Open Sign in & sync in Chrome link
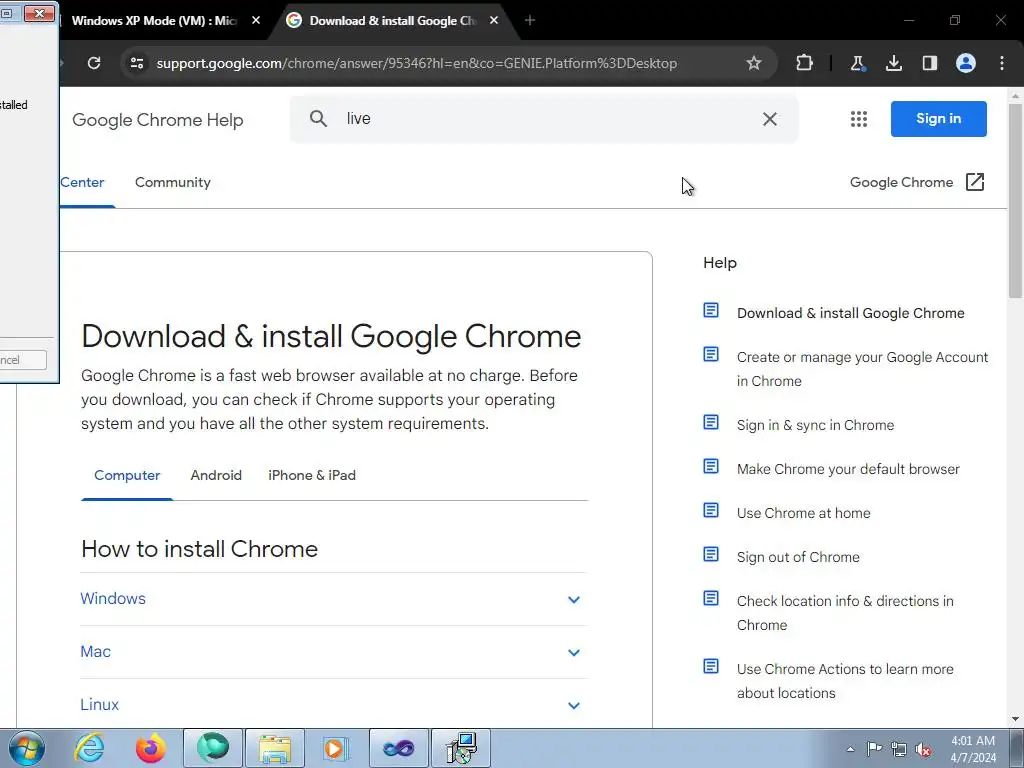 [815, 425]
